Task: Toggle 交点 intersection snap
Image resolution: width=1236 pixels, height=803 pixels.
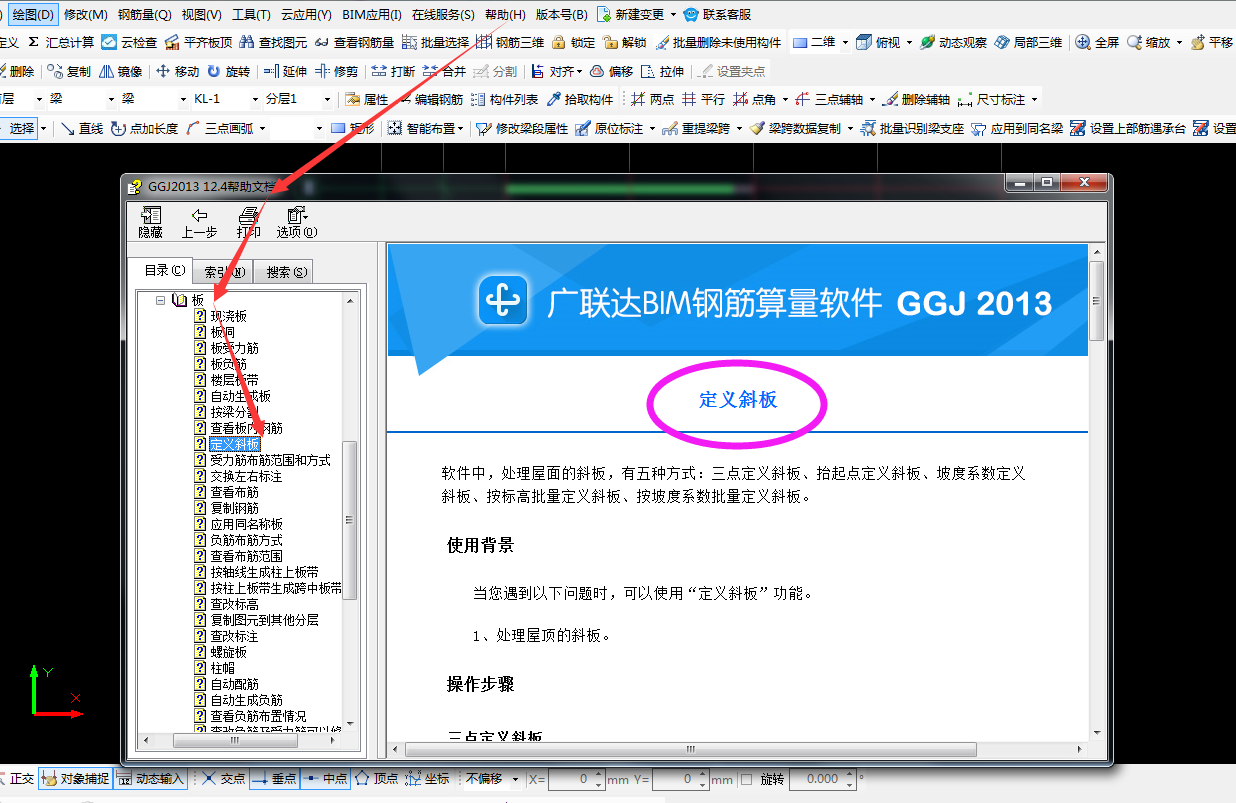Action: tap(223, 778)
